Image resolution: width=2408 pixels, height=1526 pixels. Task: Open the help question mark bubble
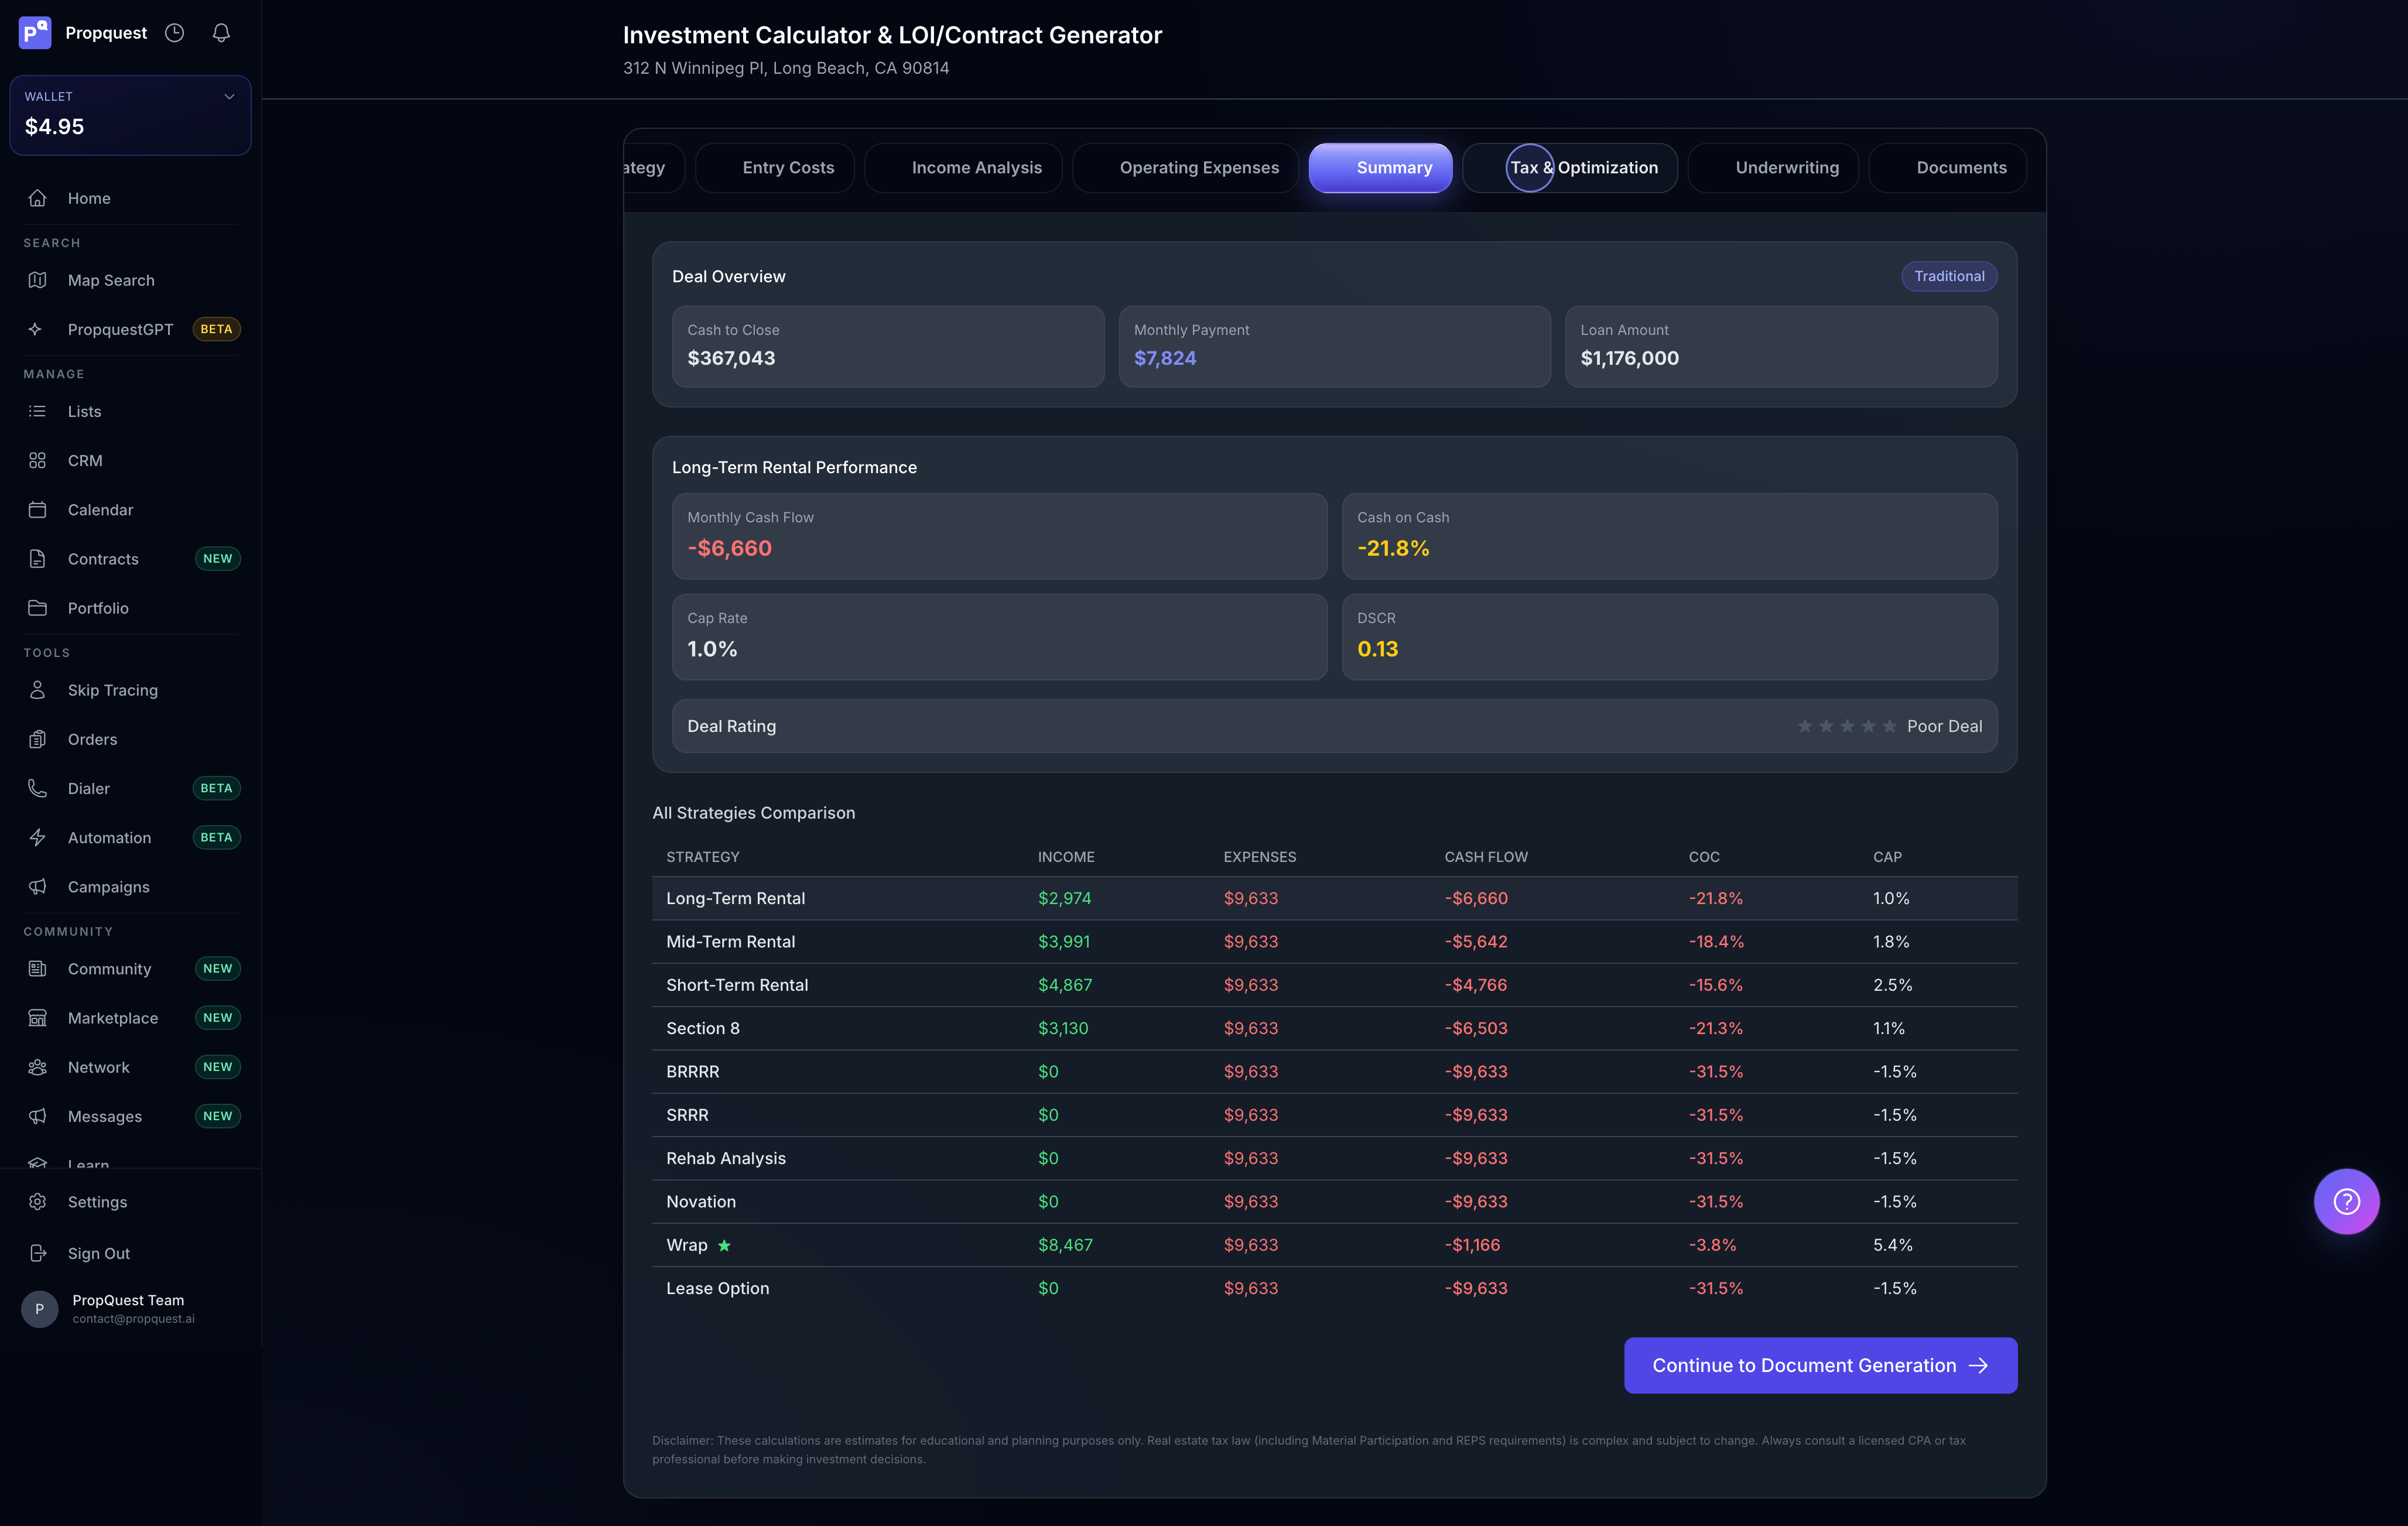[x=2346, y=1201]
